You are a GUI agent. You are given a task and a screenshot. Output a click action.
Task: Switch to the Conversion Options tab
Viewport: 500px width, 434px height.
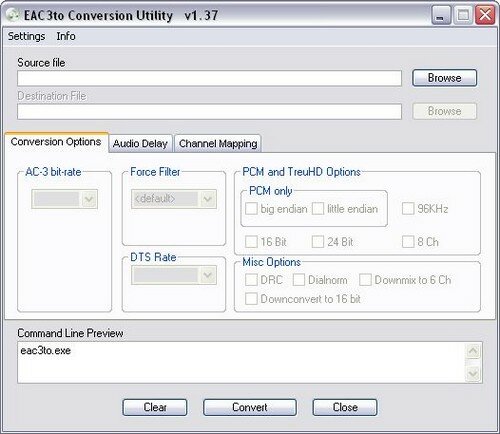coord(56,142)
